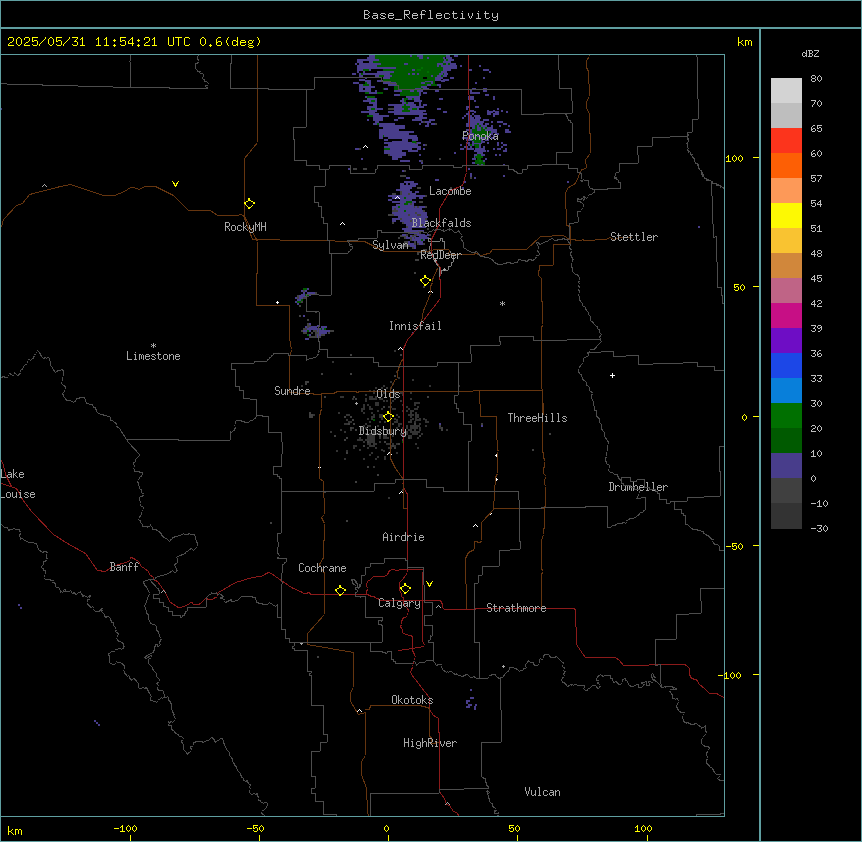Click the asterisk marker above Limestone label
This screenshot has height=842, width=862.
153,346
